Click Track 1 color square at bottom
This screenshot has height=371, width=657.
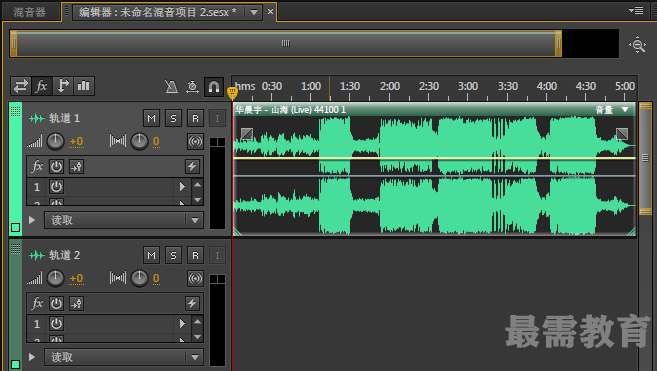[x=16, y=228]
